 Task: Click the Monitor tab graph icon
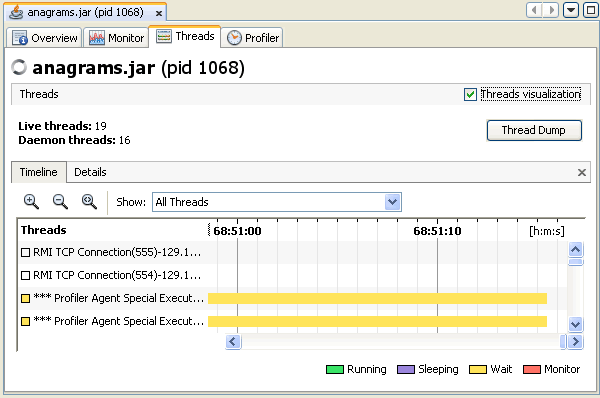point(97,38)
